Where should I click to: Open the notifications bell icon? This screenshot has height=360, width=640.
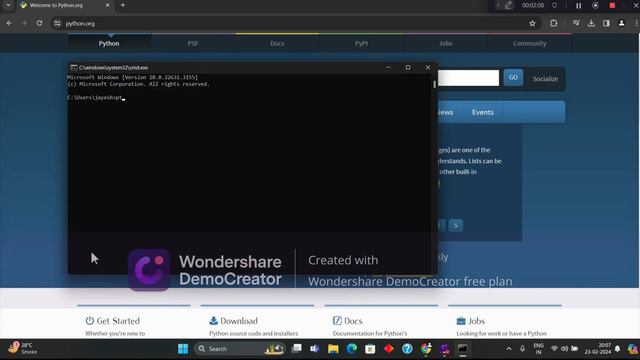click(618, 349)
